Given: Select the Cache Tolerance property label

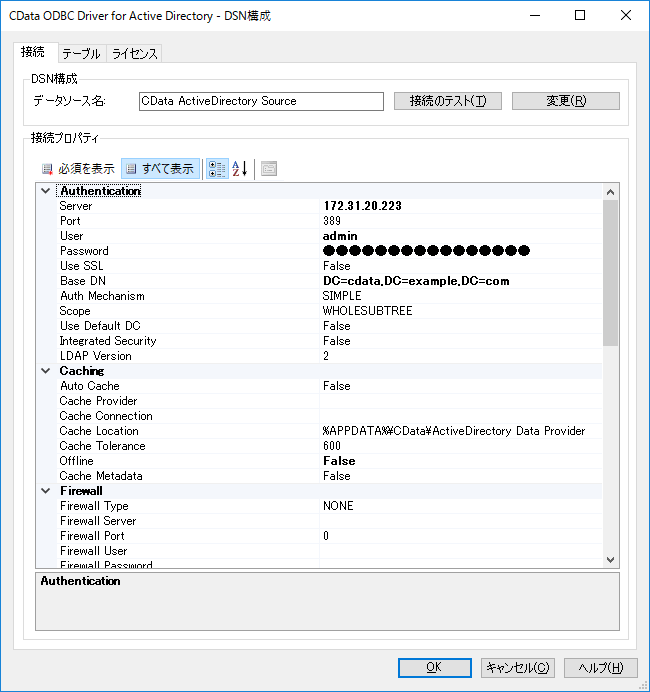Looking at the screenshot, I should 102,446.
